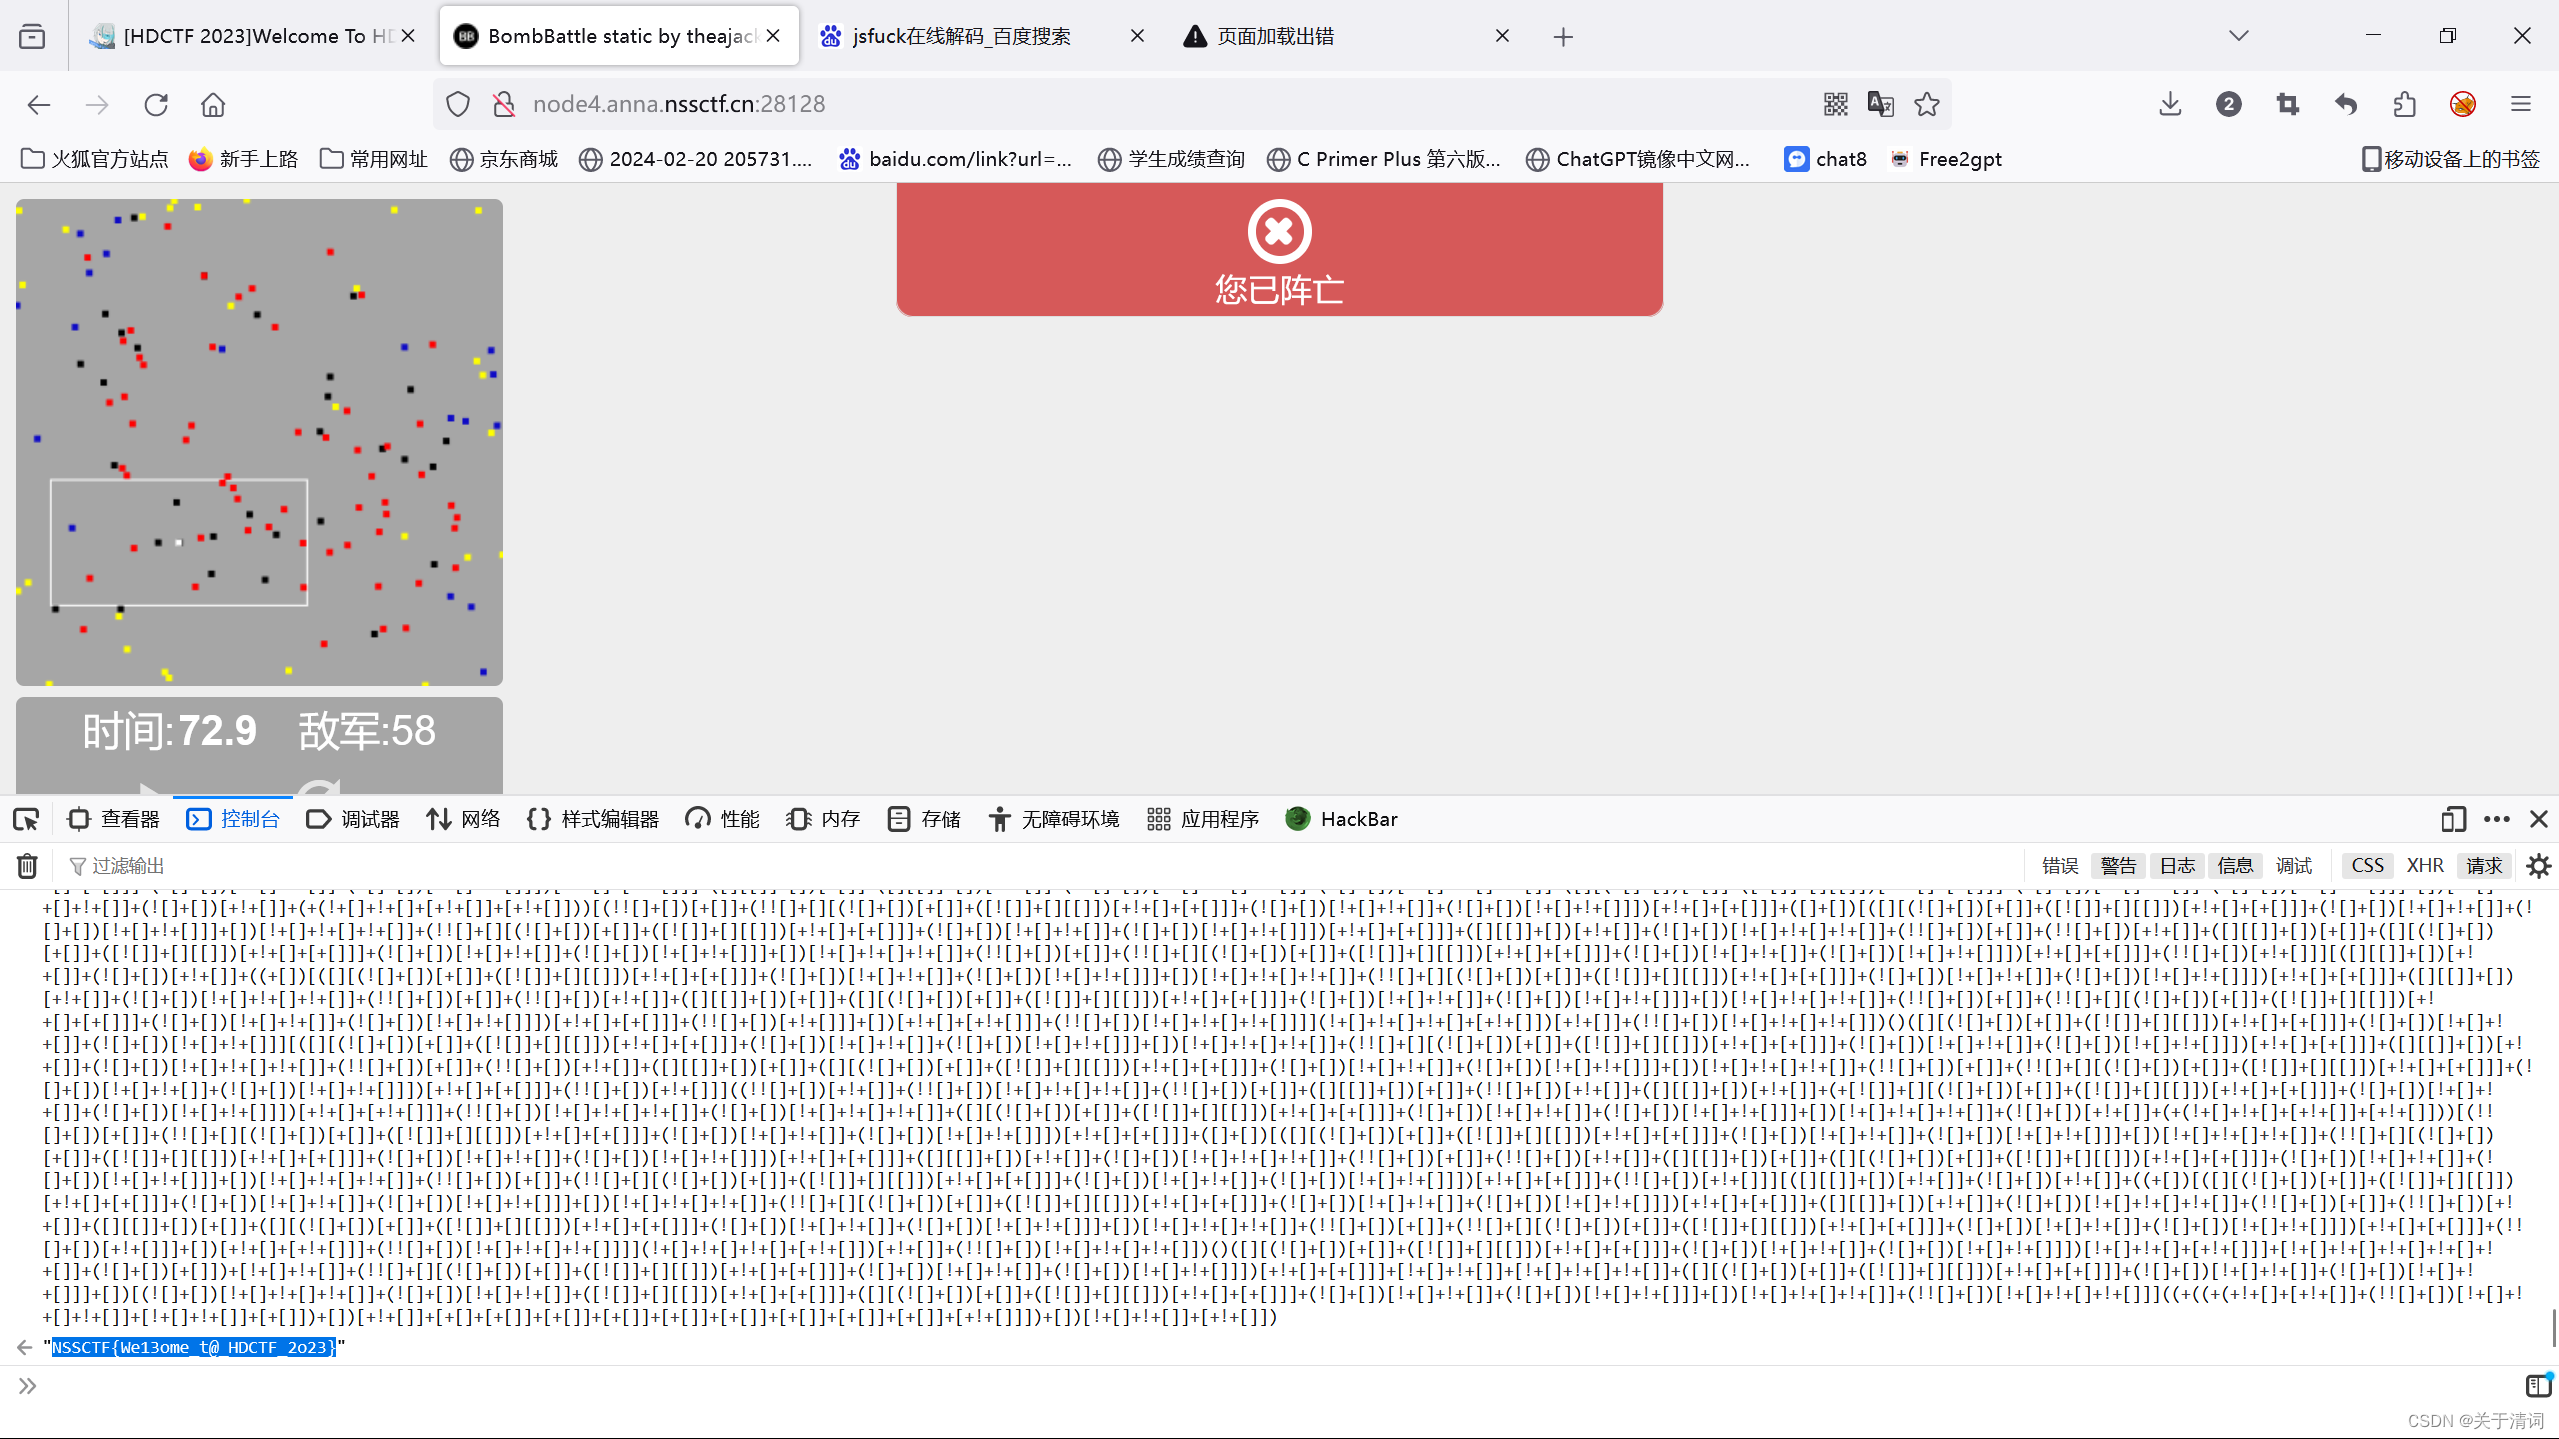Image resolution: width=2559 pixels, height=1439 pixels.
Task: Bookmark this page with star icon
Action: (1927, 104)
